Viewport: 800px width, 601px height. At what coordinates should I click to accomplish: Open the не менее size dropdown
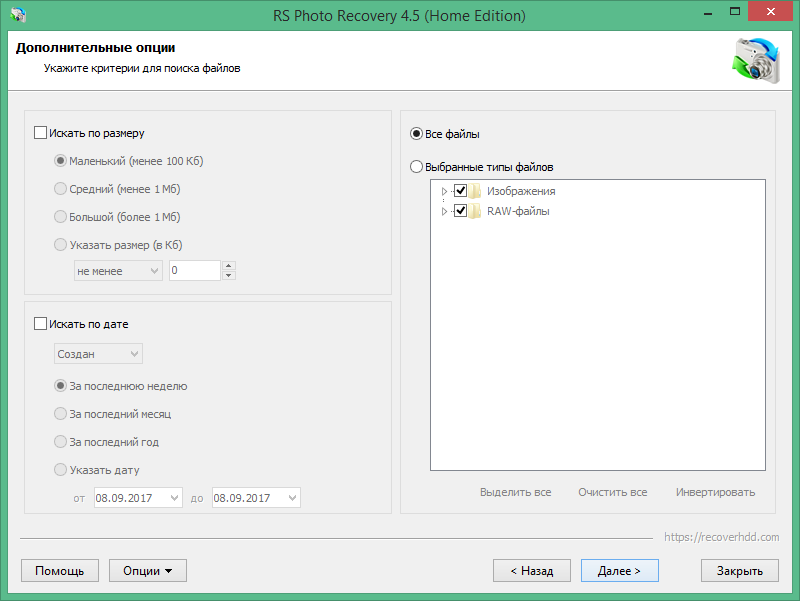click(118, 271)
